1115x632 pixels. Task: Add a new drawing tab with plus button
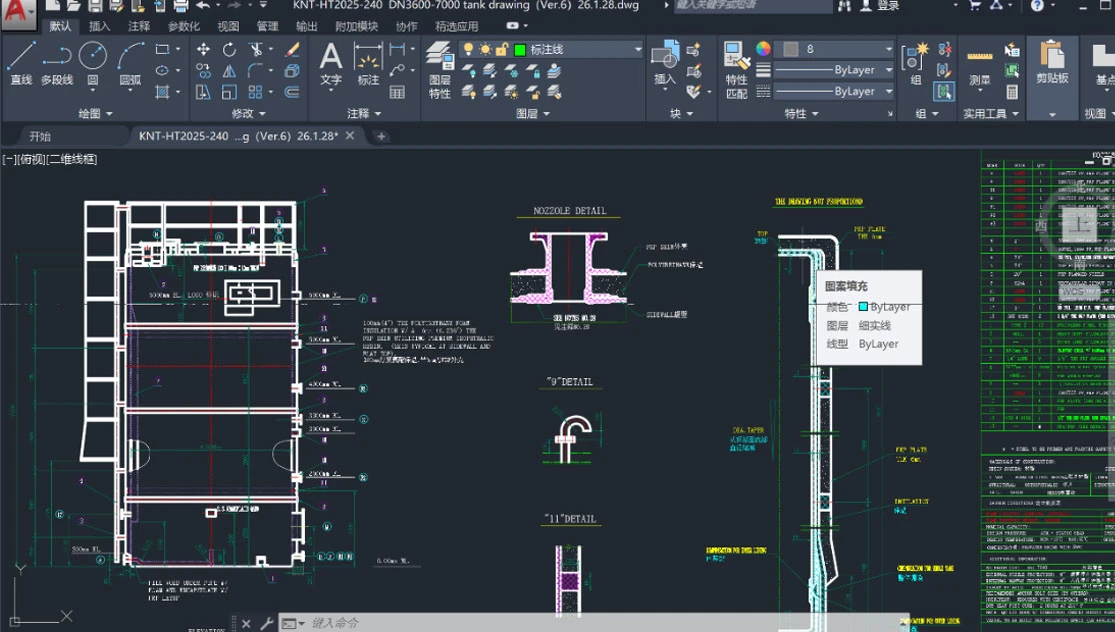pos(381,136)
